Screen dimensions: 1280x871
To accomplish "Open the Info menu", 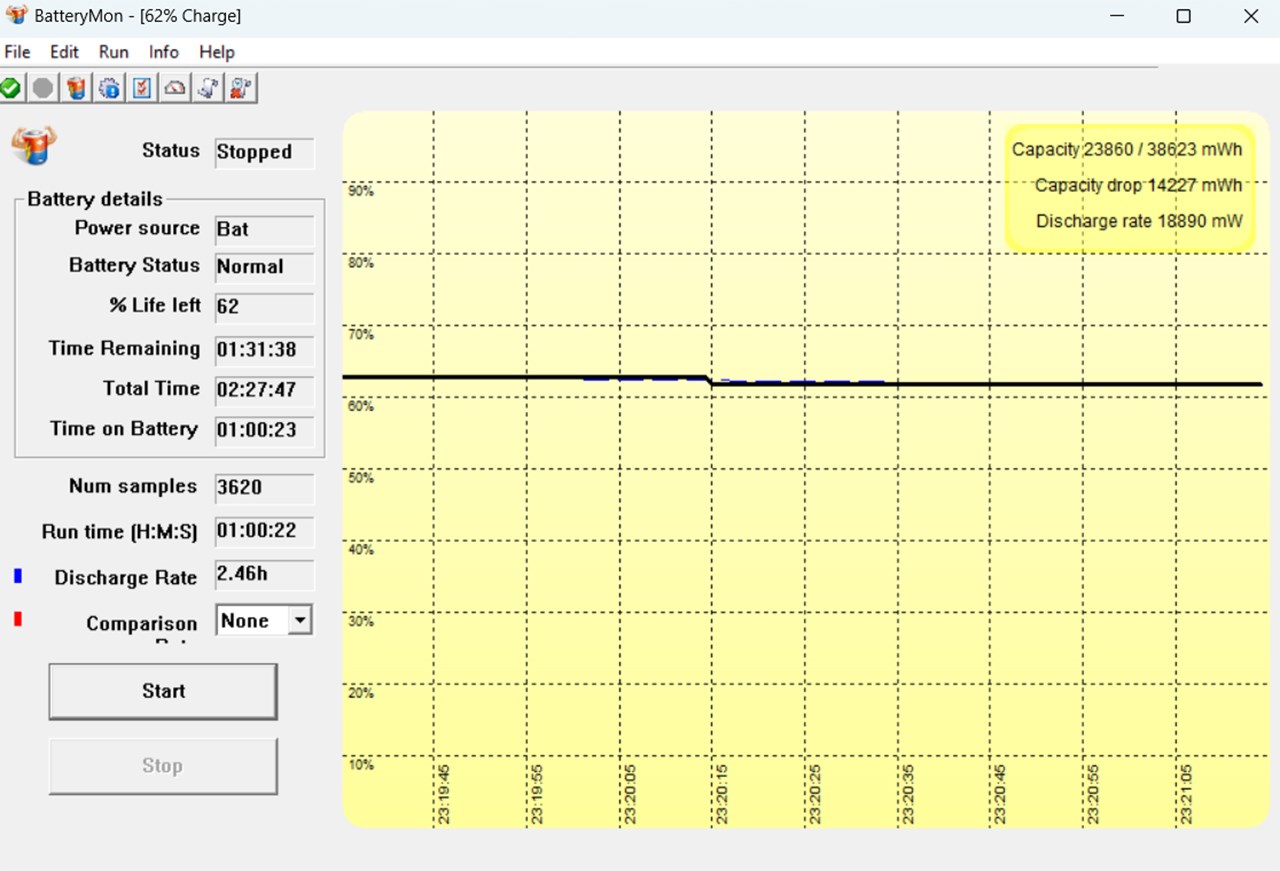I will coord(164,52).
